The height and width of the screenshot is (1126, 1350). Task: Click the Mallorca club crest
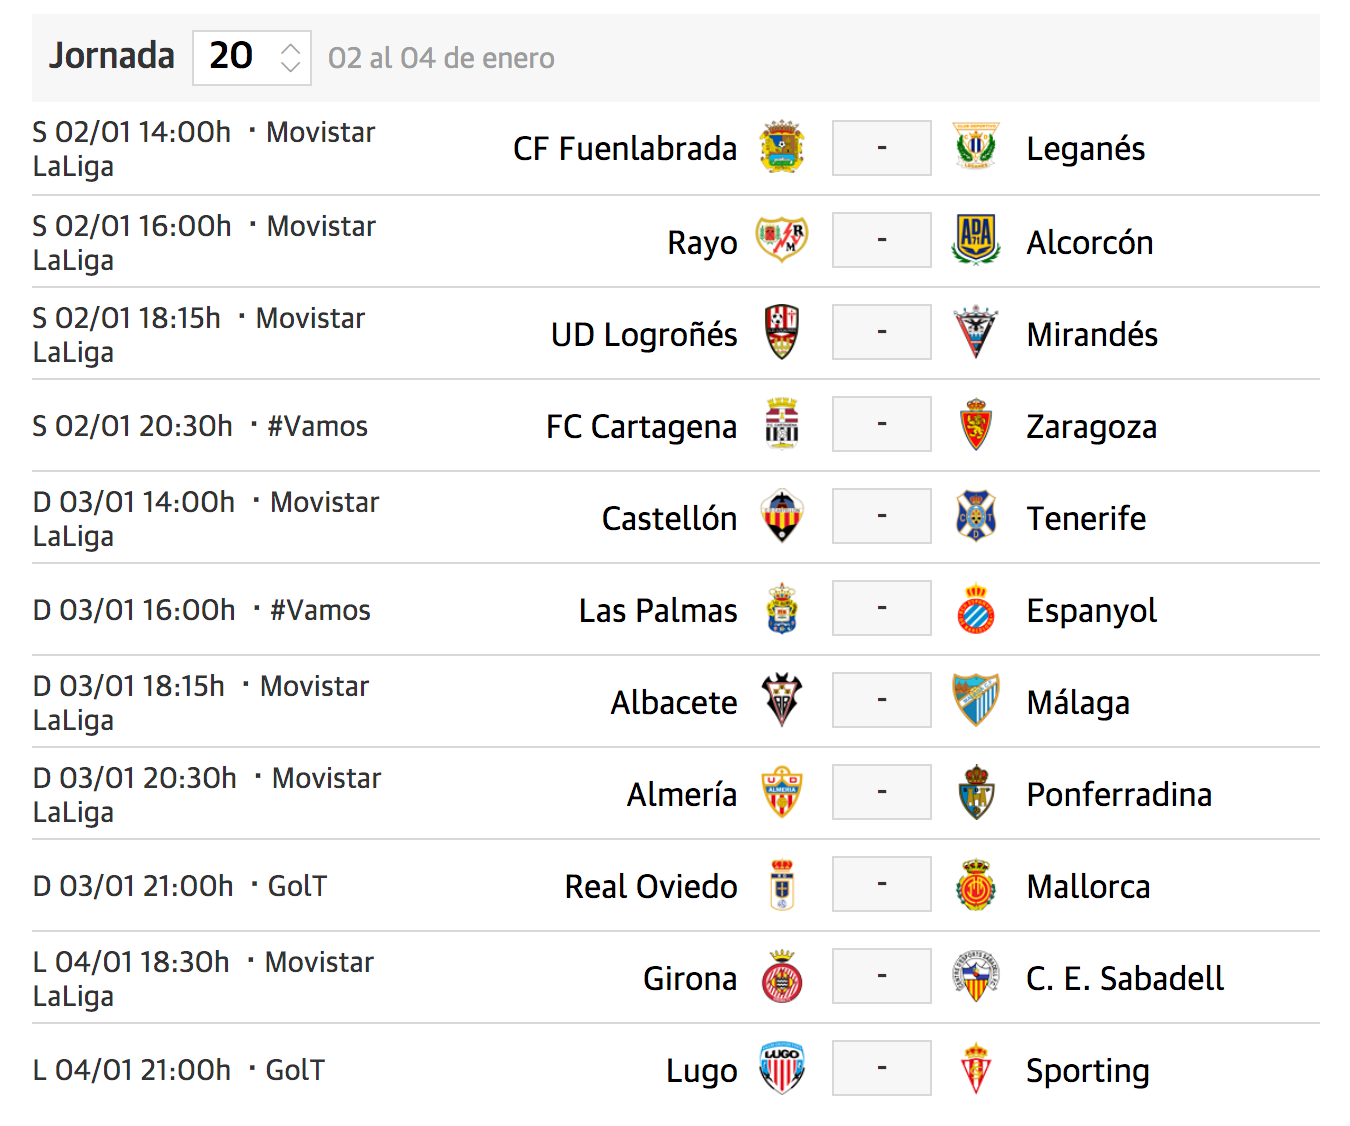tap(976, 884)
